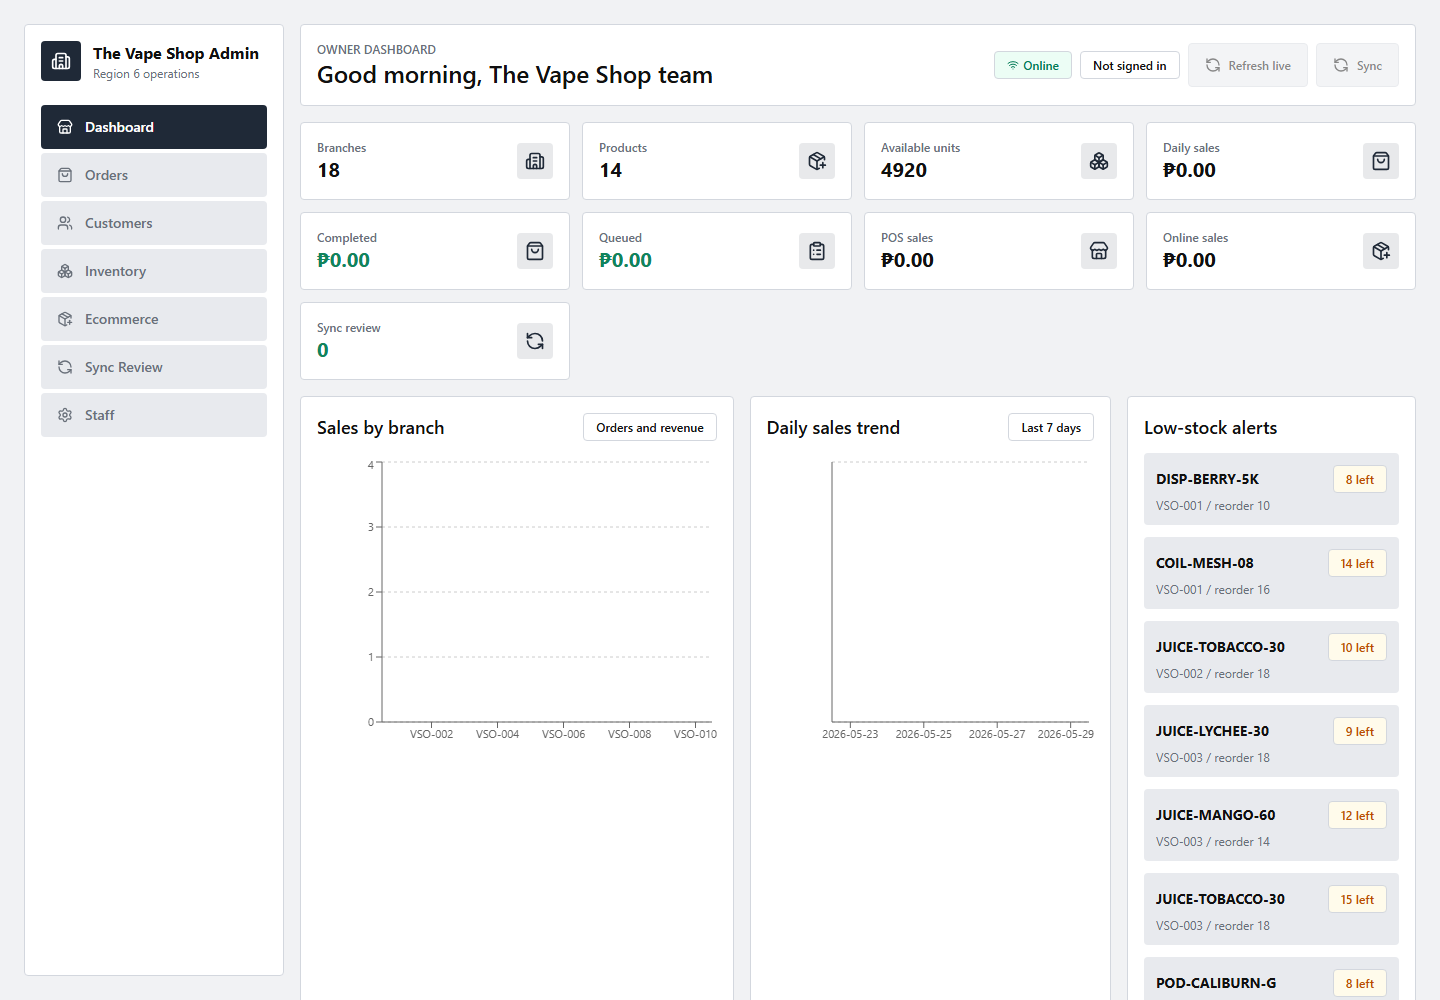1440x1000 pixels.
Task: Click the Refresh live button
Action: (x=1248, y=65)
